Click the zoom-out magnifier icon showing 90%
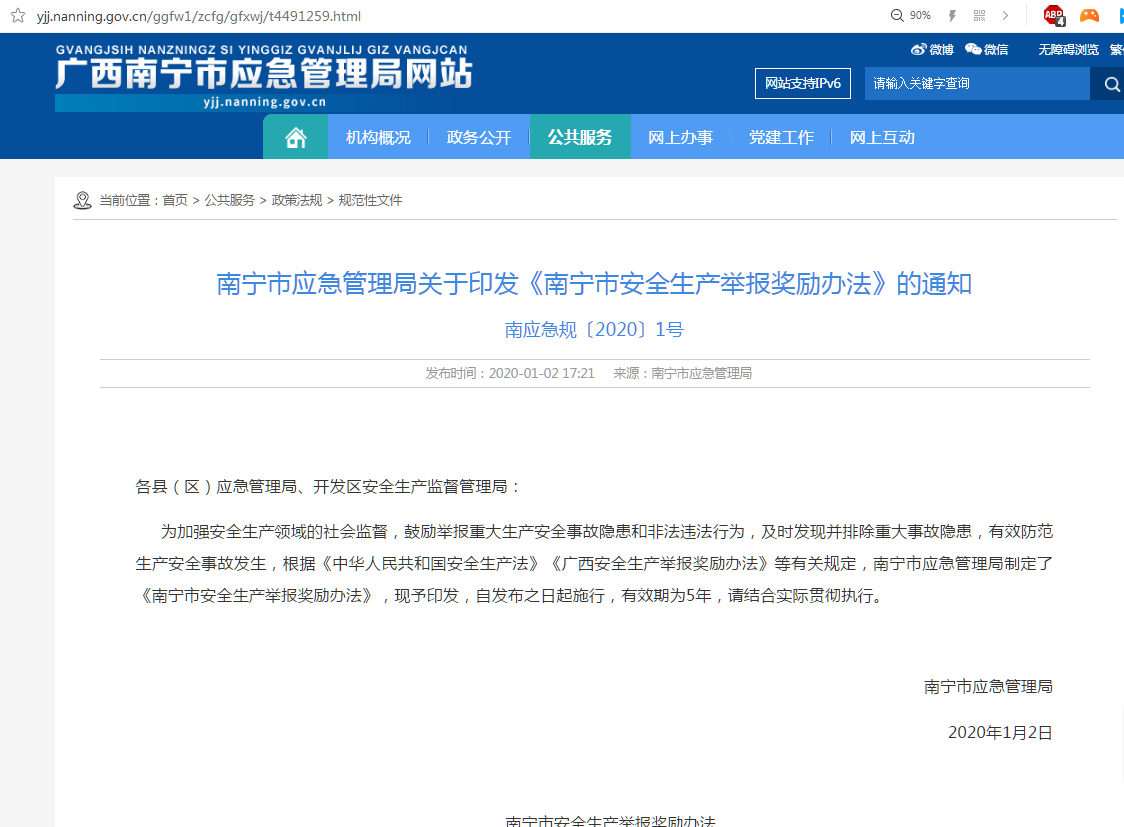Image resolution: width=1124 pixels, height=827 pixels. (898, 16)
